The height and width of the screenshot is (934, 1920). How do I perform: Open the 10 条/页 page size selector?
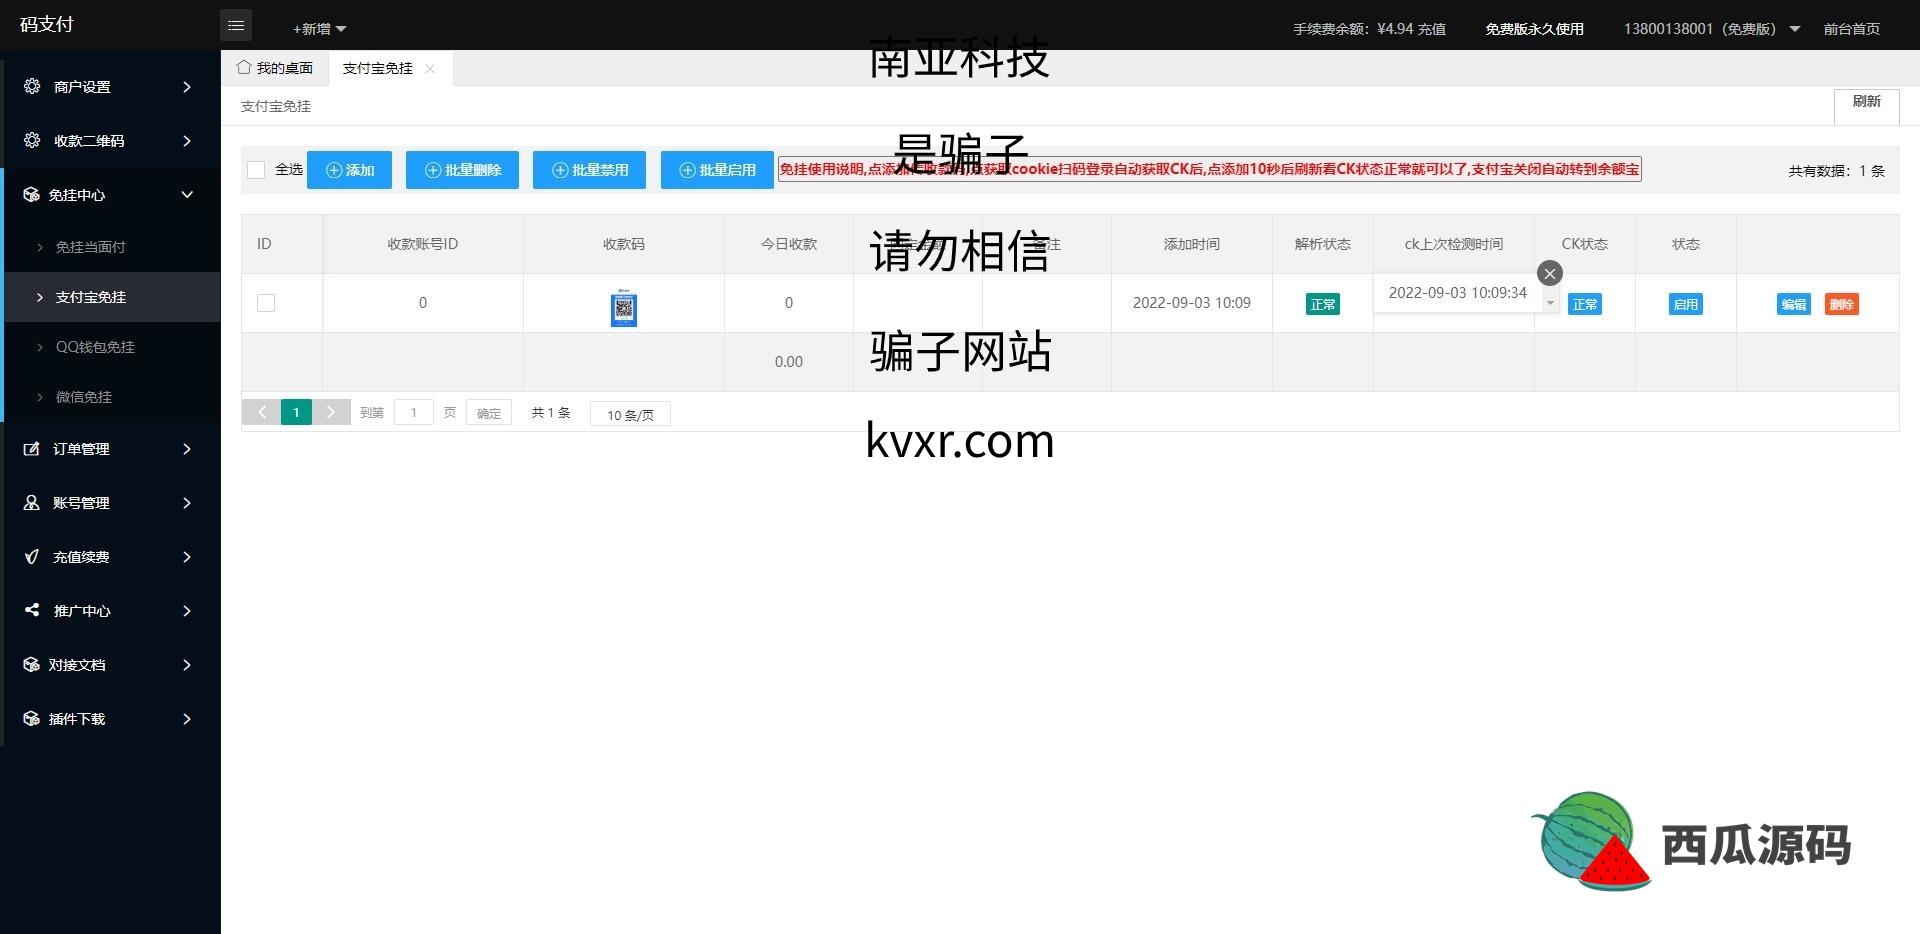coord(630,414)
